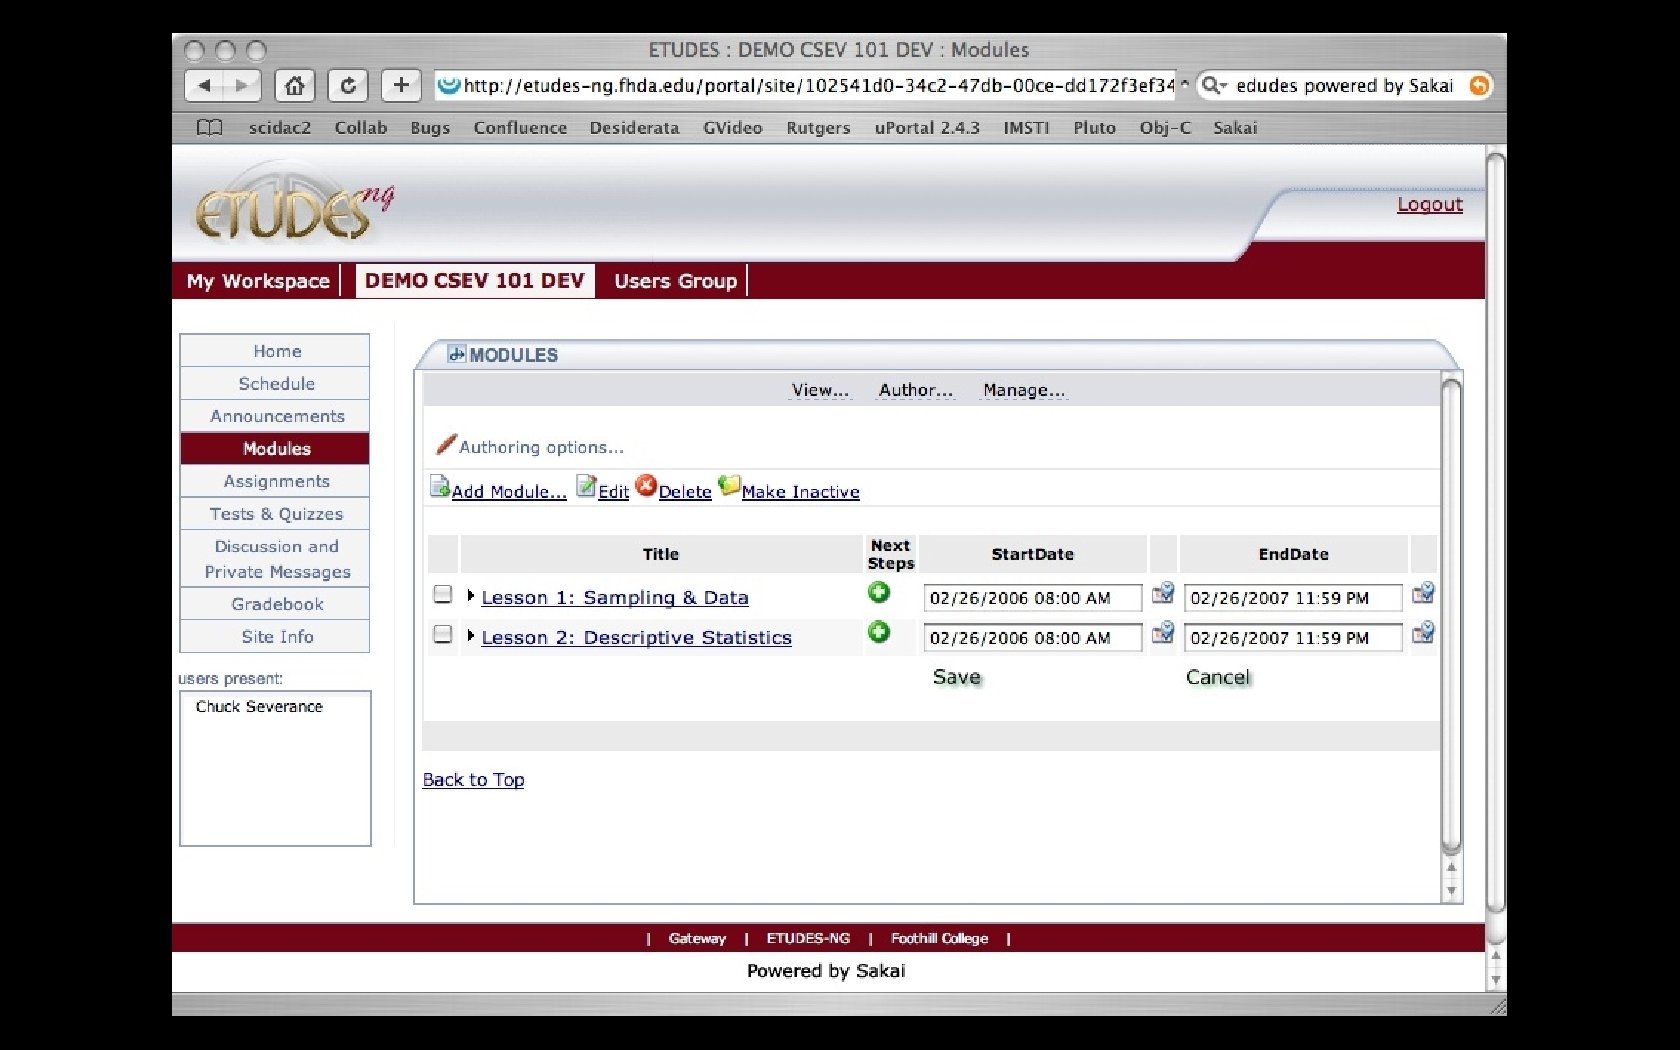The height and width of the screenshot is (1050, 1680).
Task: Click the browser back arrow button
Action: coord(205,86)
